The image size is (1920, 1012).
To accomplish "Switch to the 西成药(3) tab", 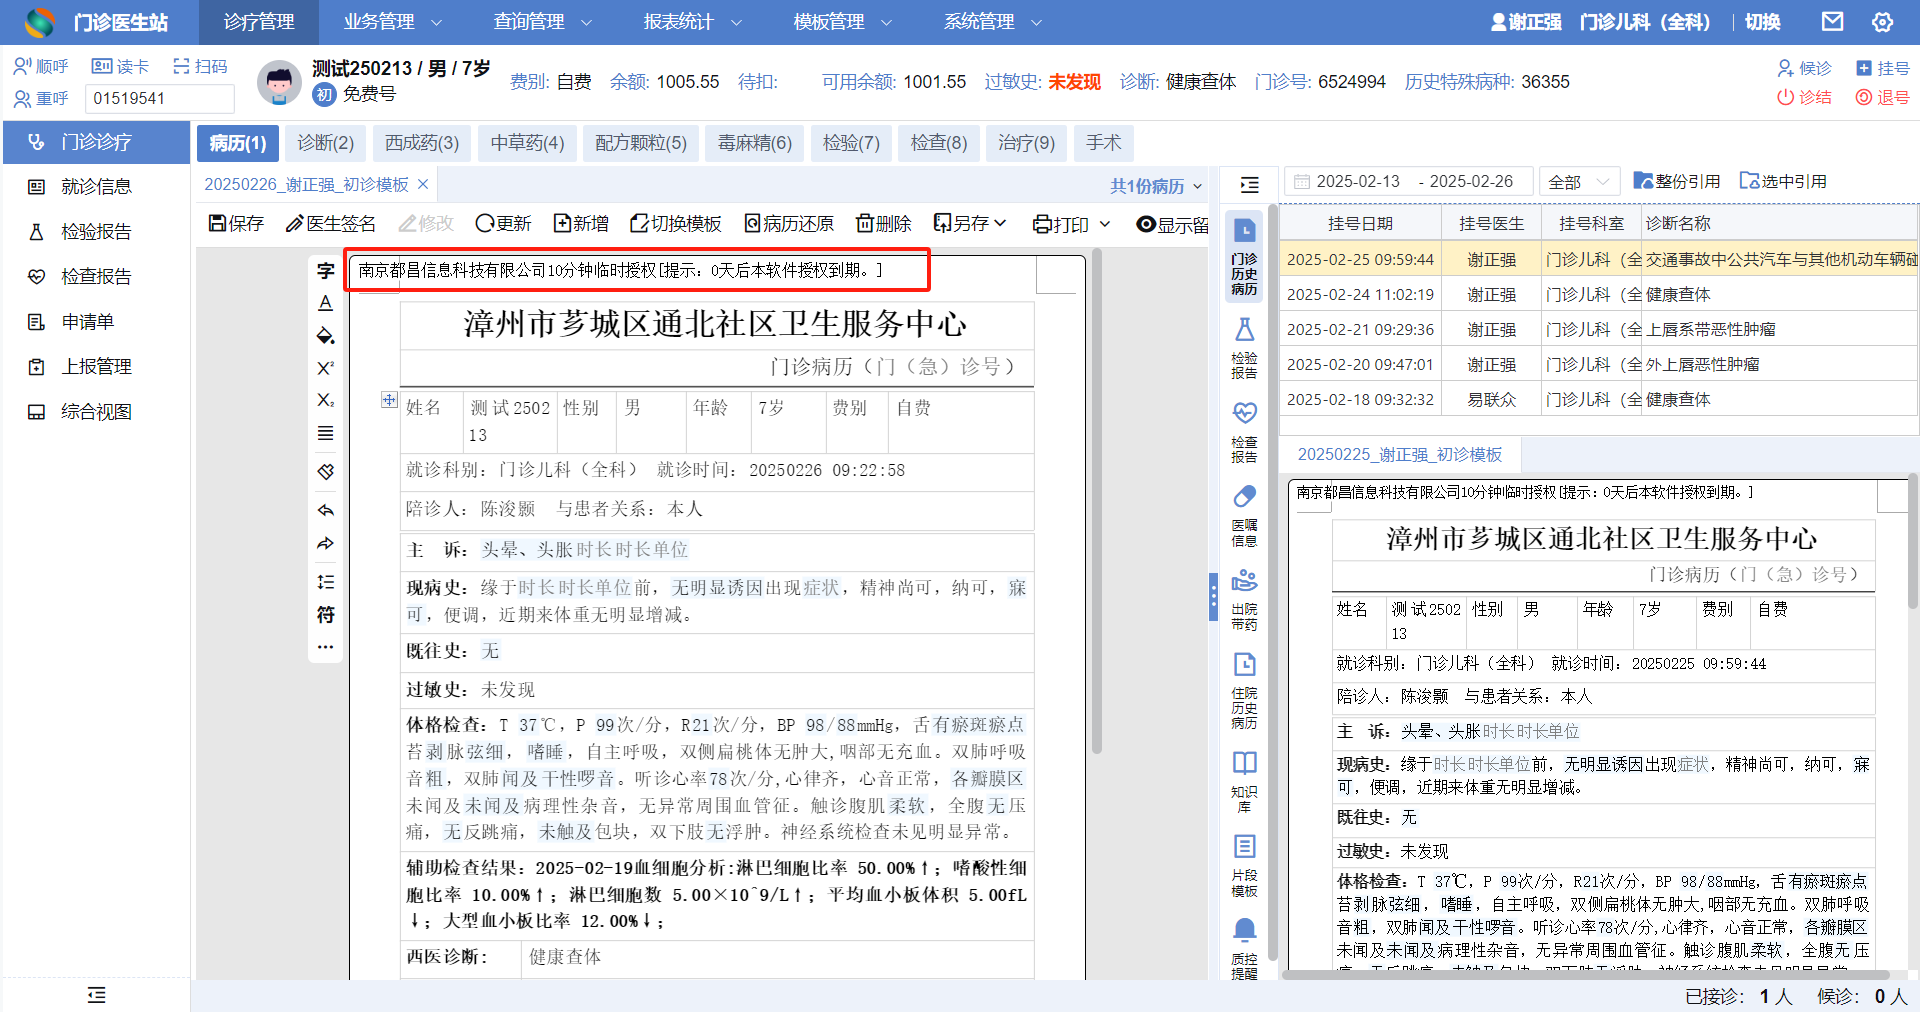I will click(x=421, y=143).
